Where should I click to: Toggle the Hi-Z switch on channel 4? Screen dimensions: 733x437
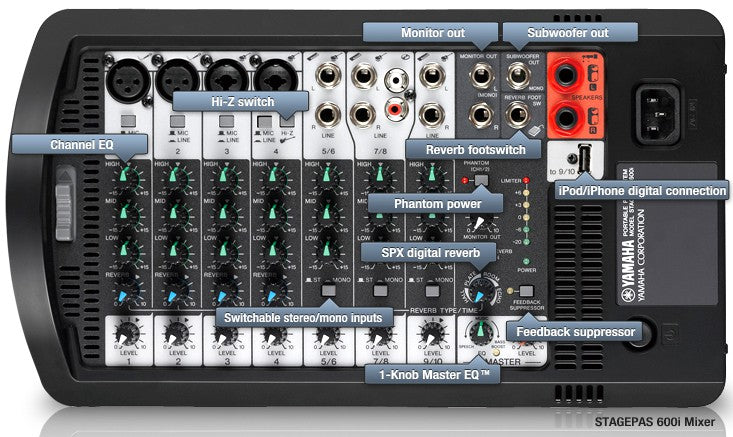[x=287, y=122]
